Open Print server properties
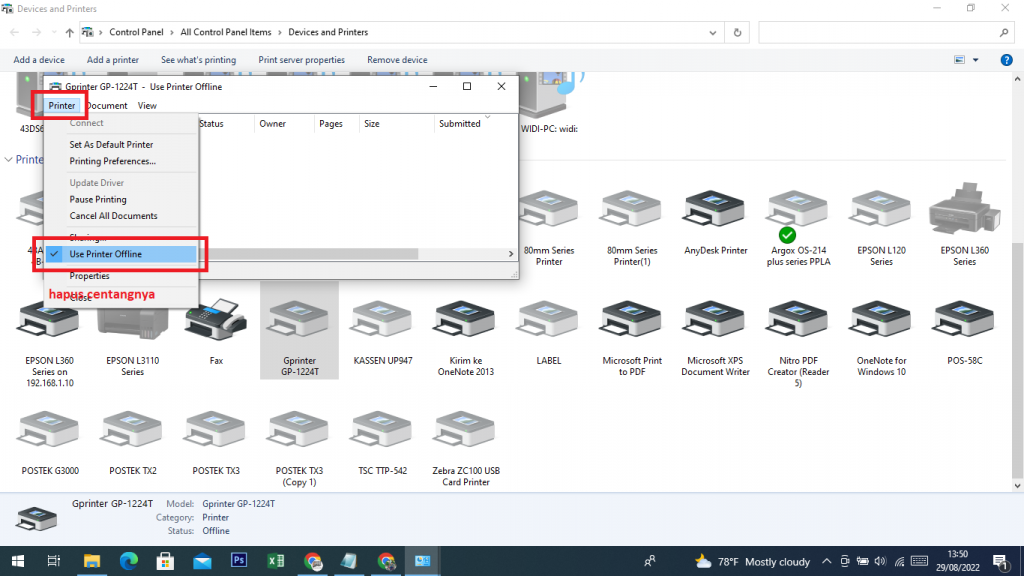 (301, 59)
